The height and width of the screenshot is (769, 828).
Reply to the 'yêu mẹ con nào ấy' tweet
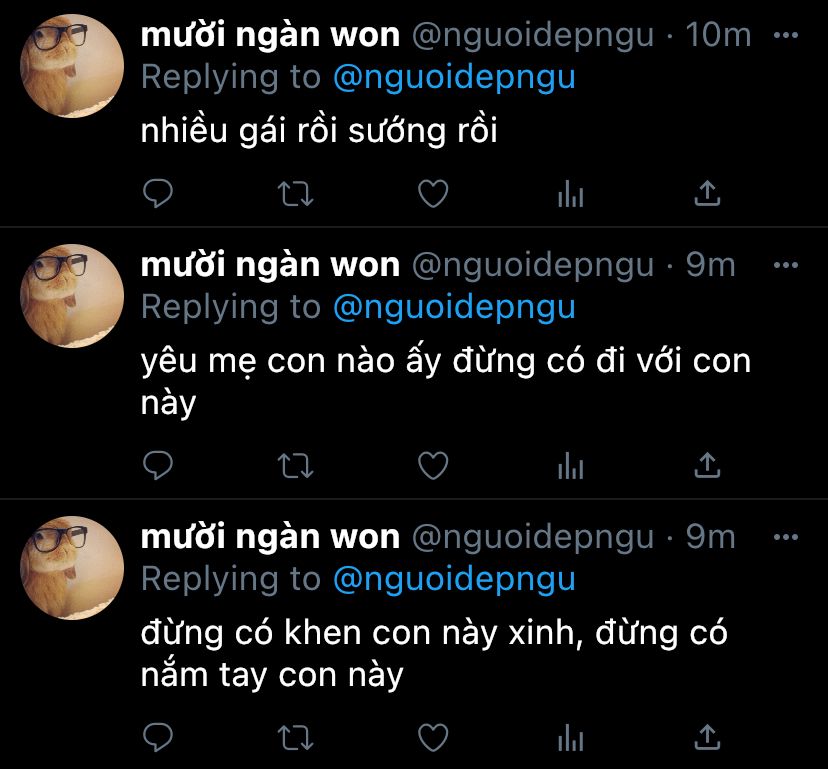(158, 465)
